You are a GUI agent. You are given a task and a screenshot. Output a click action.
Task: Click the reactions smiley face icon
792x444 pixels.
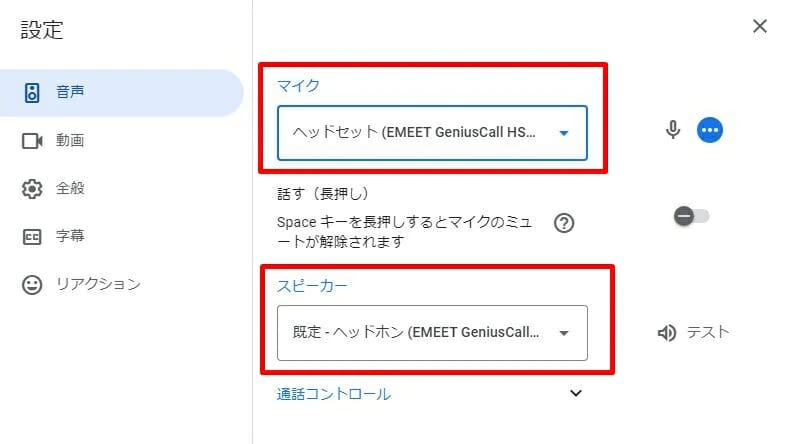32,285
